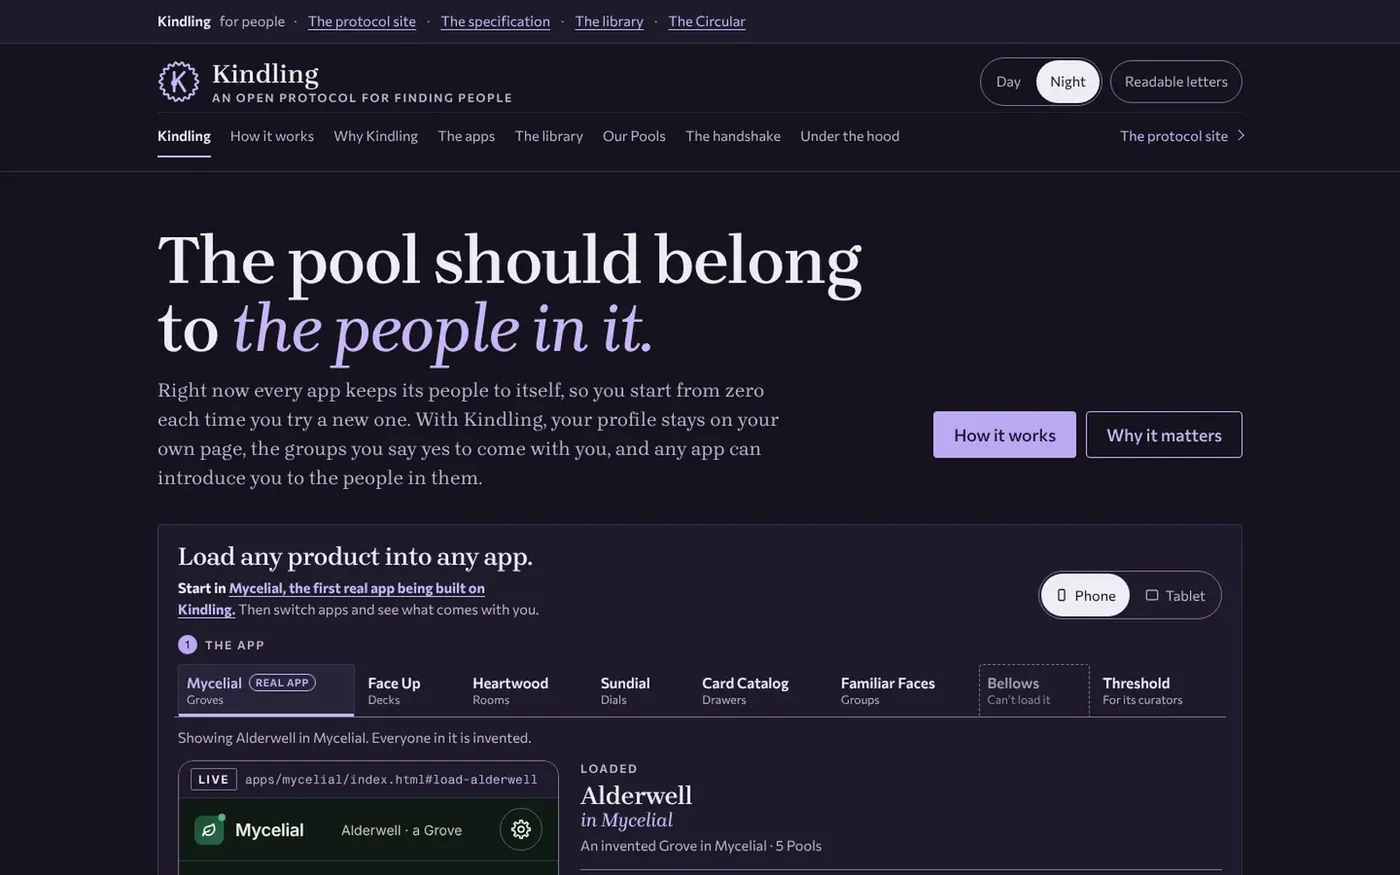Click the LIVE badge in preview bar

coord(213,780)
